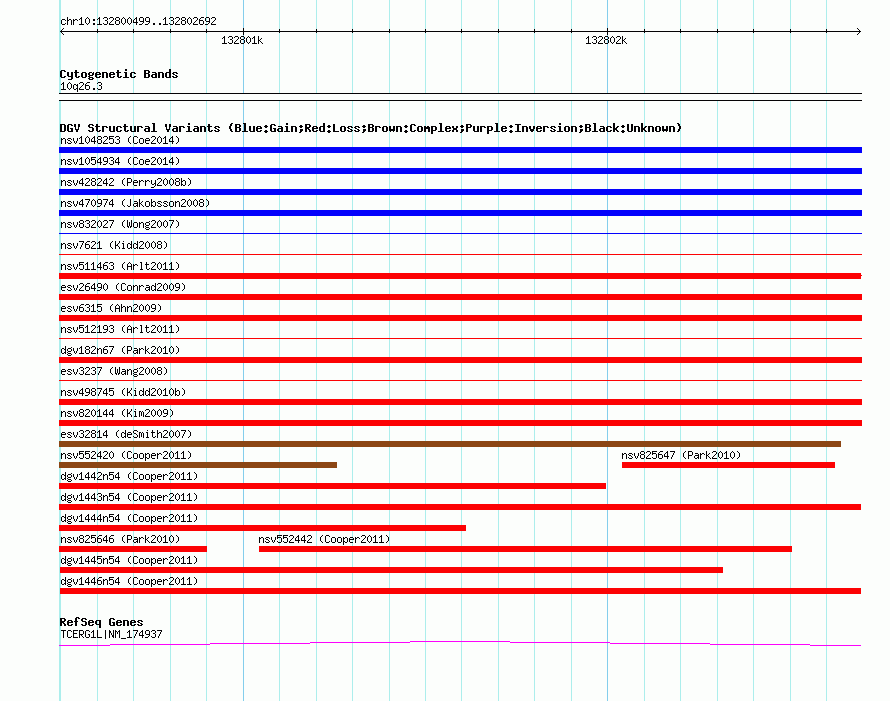Screen dimensions: 890x701
Task: Click nsv825647 (Park2010) label
Action: coord(681,455)
